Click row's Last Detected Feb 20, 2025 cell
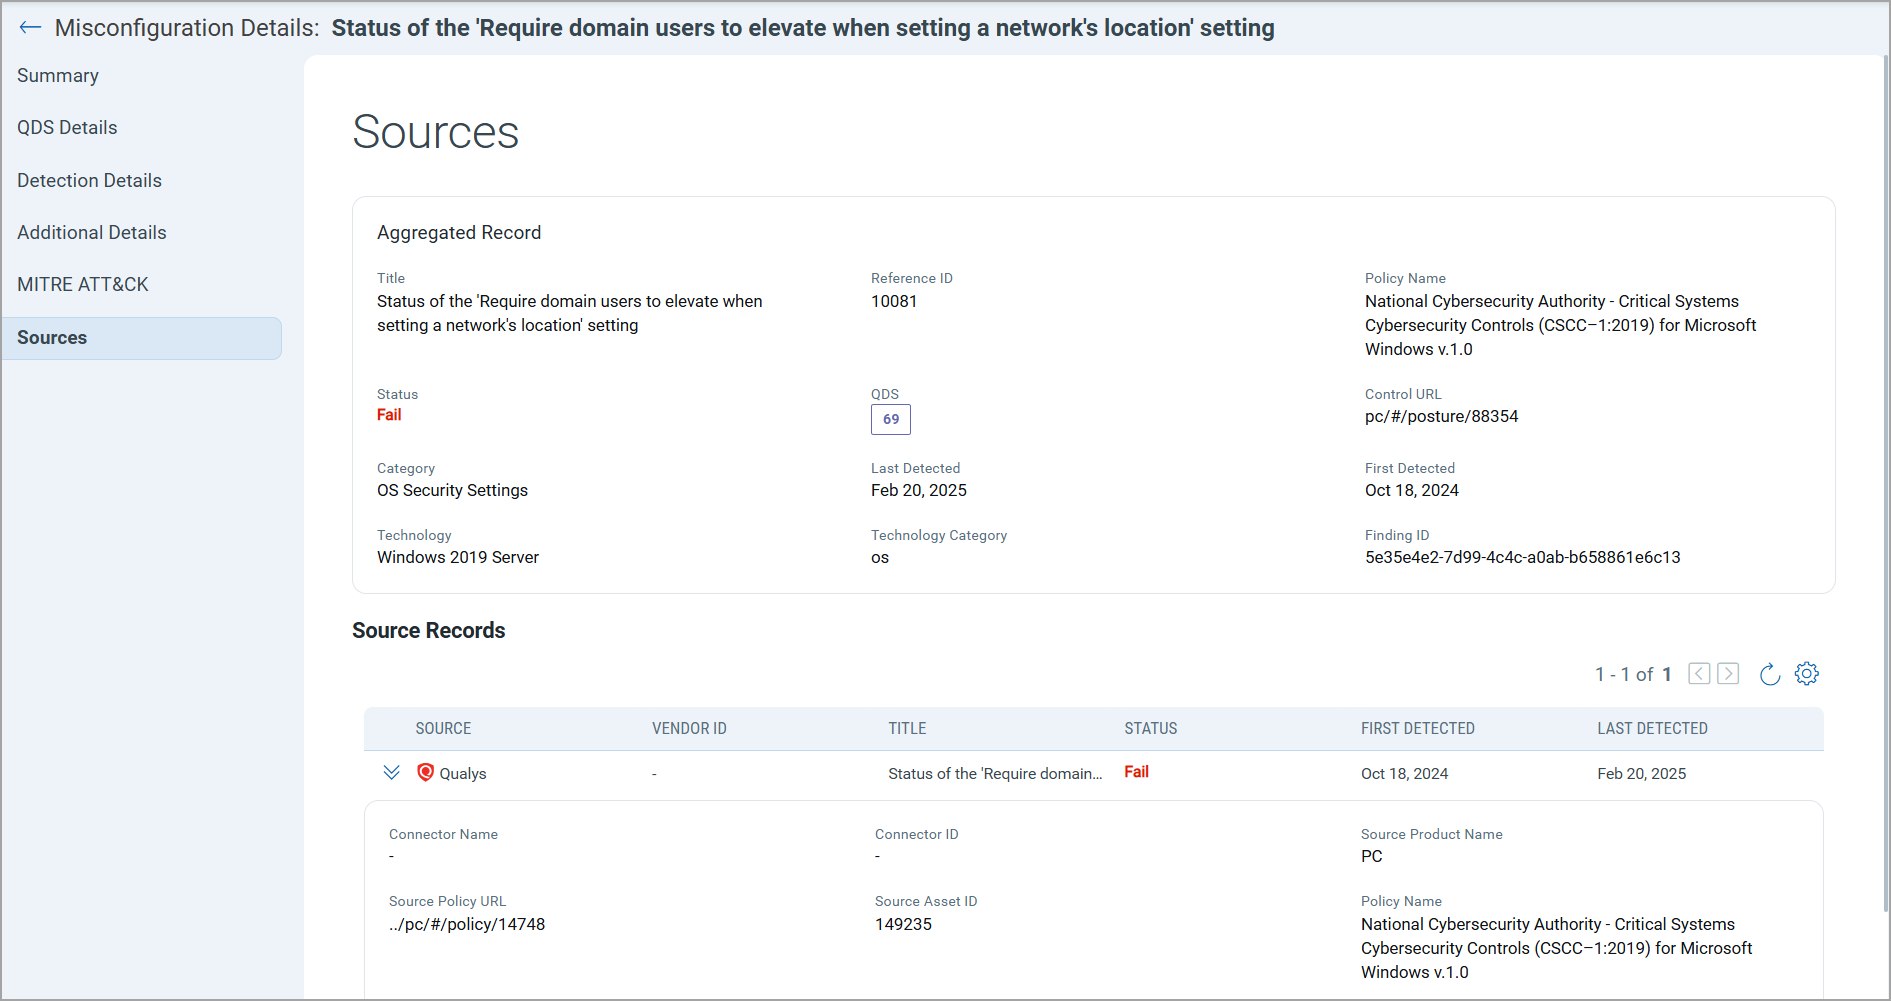The height and width of the screenshot is (1001, 1891). pyautogui.click(x=1641, y=774)
